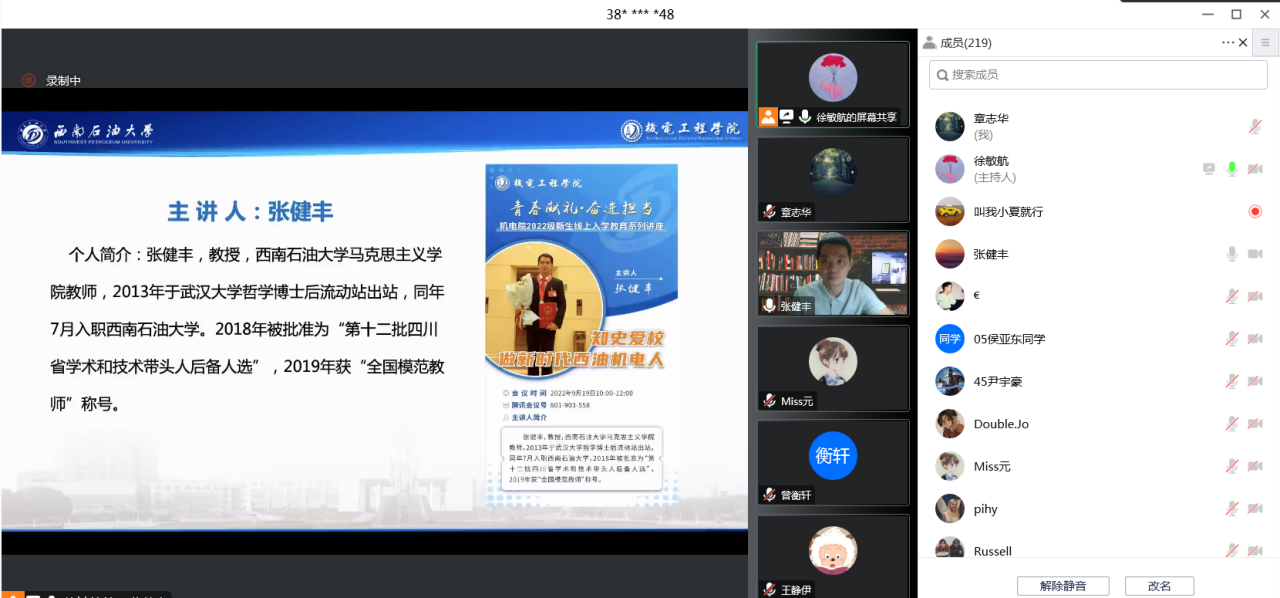Click 徐敏航's screen sharing icon in member list
1280x598 pixels.
point(1209,169)
